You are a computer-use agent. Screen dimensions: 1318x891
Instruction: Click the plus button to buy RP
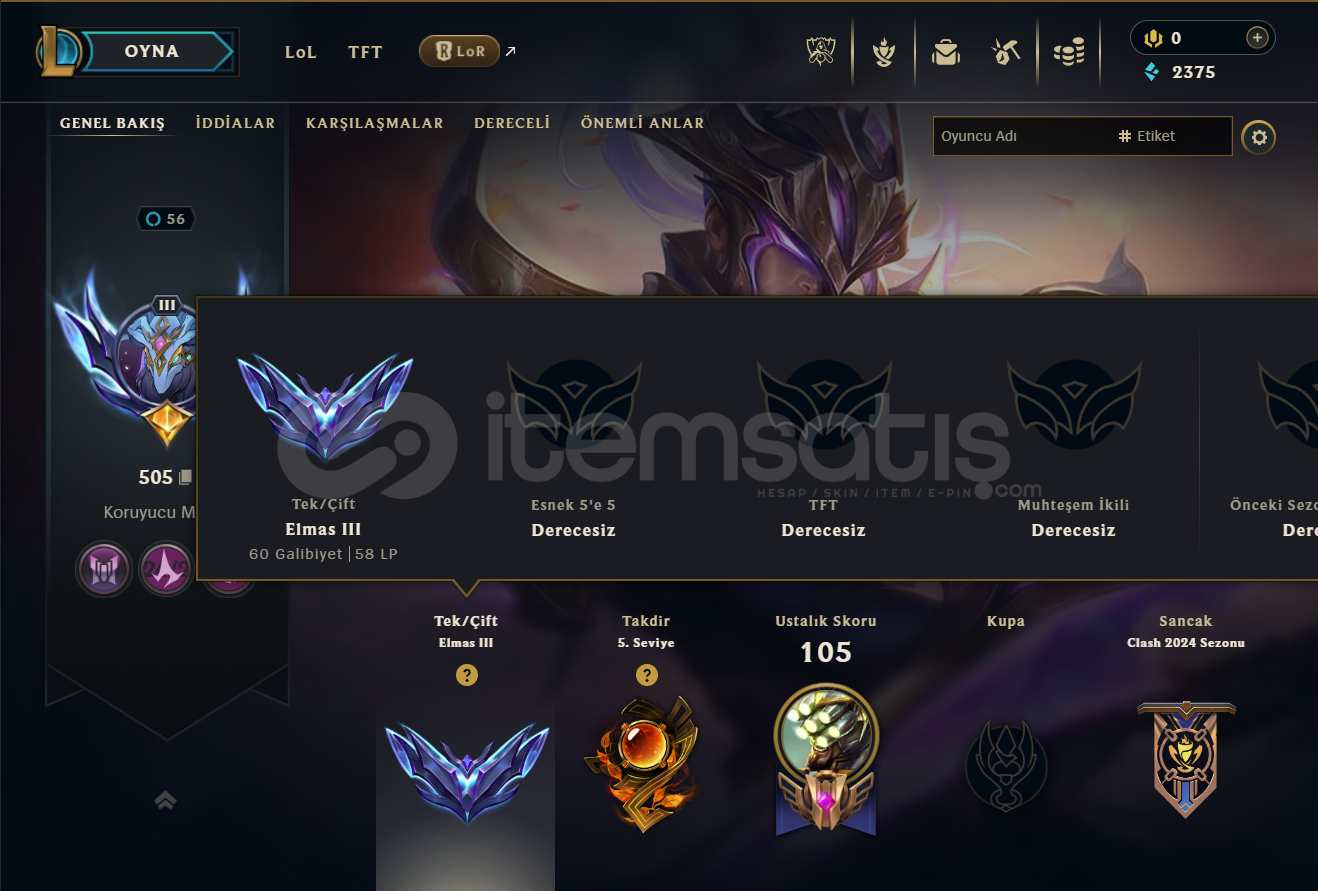coord(1257,38)
